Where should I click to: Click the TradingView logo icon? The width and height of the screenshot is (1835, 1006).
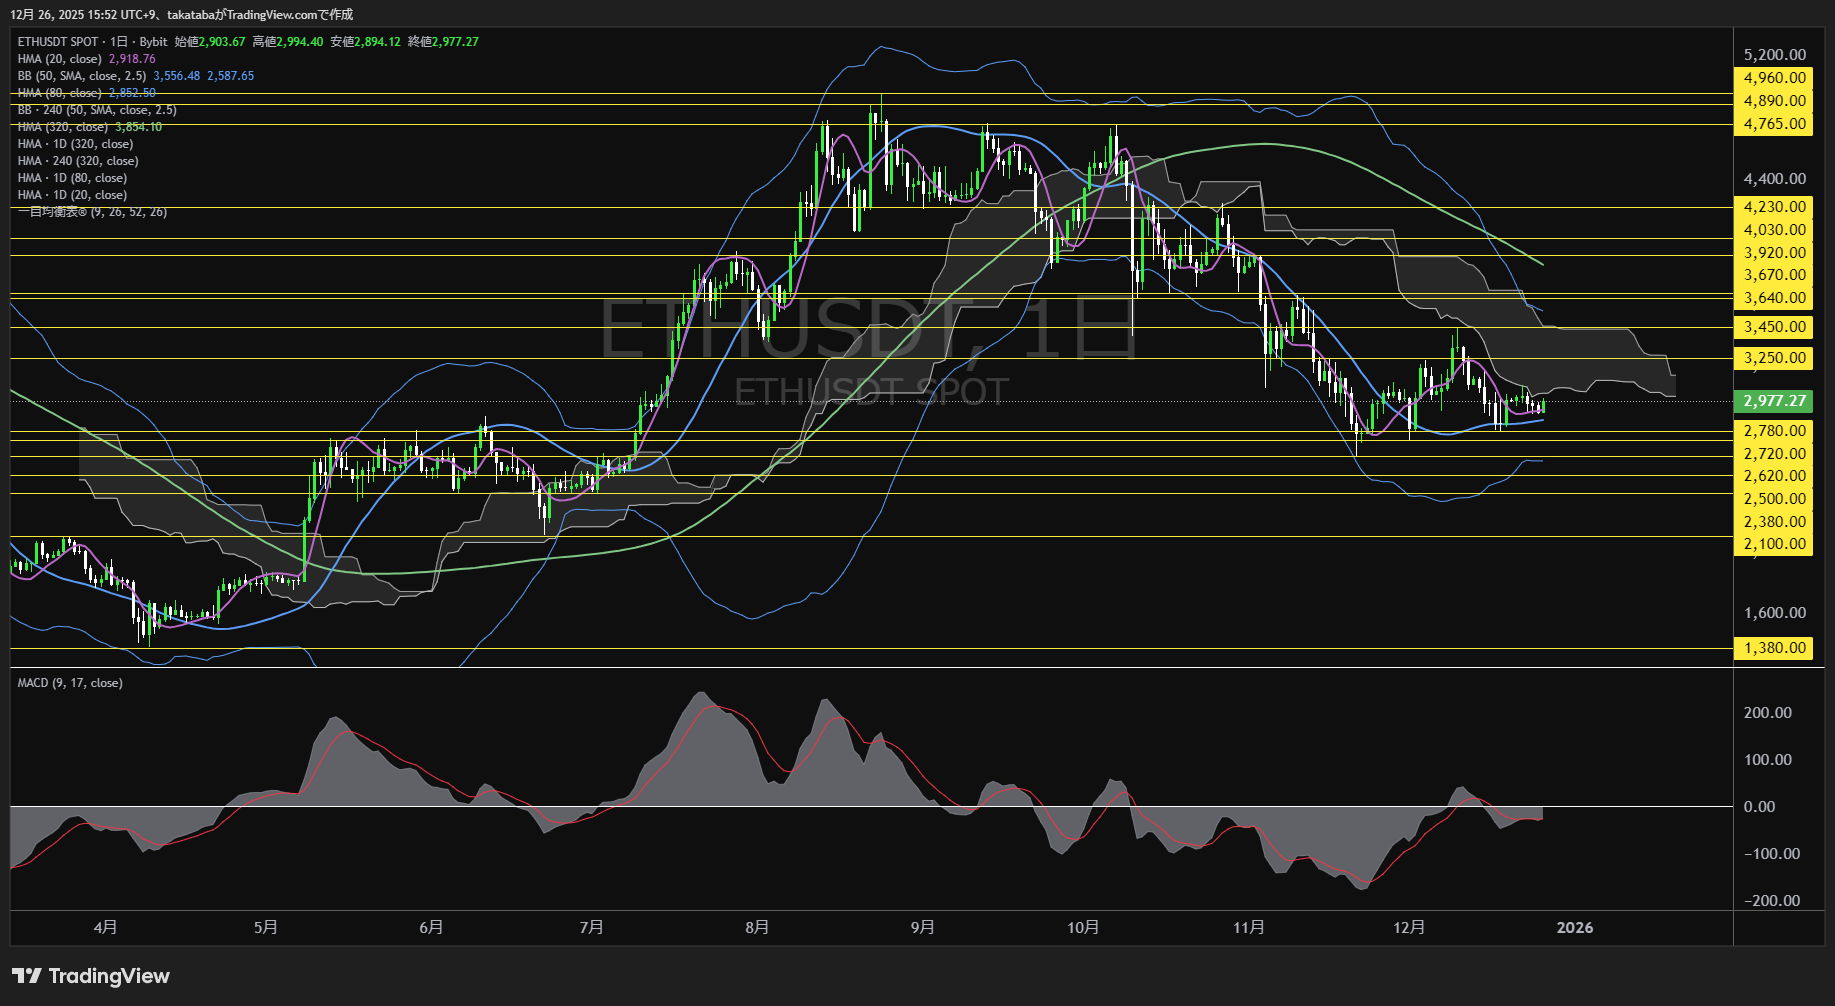pyautogui.click(x=27, y=976)
